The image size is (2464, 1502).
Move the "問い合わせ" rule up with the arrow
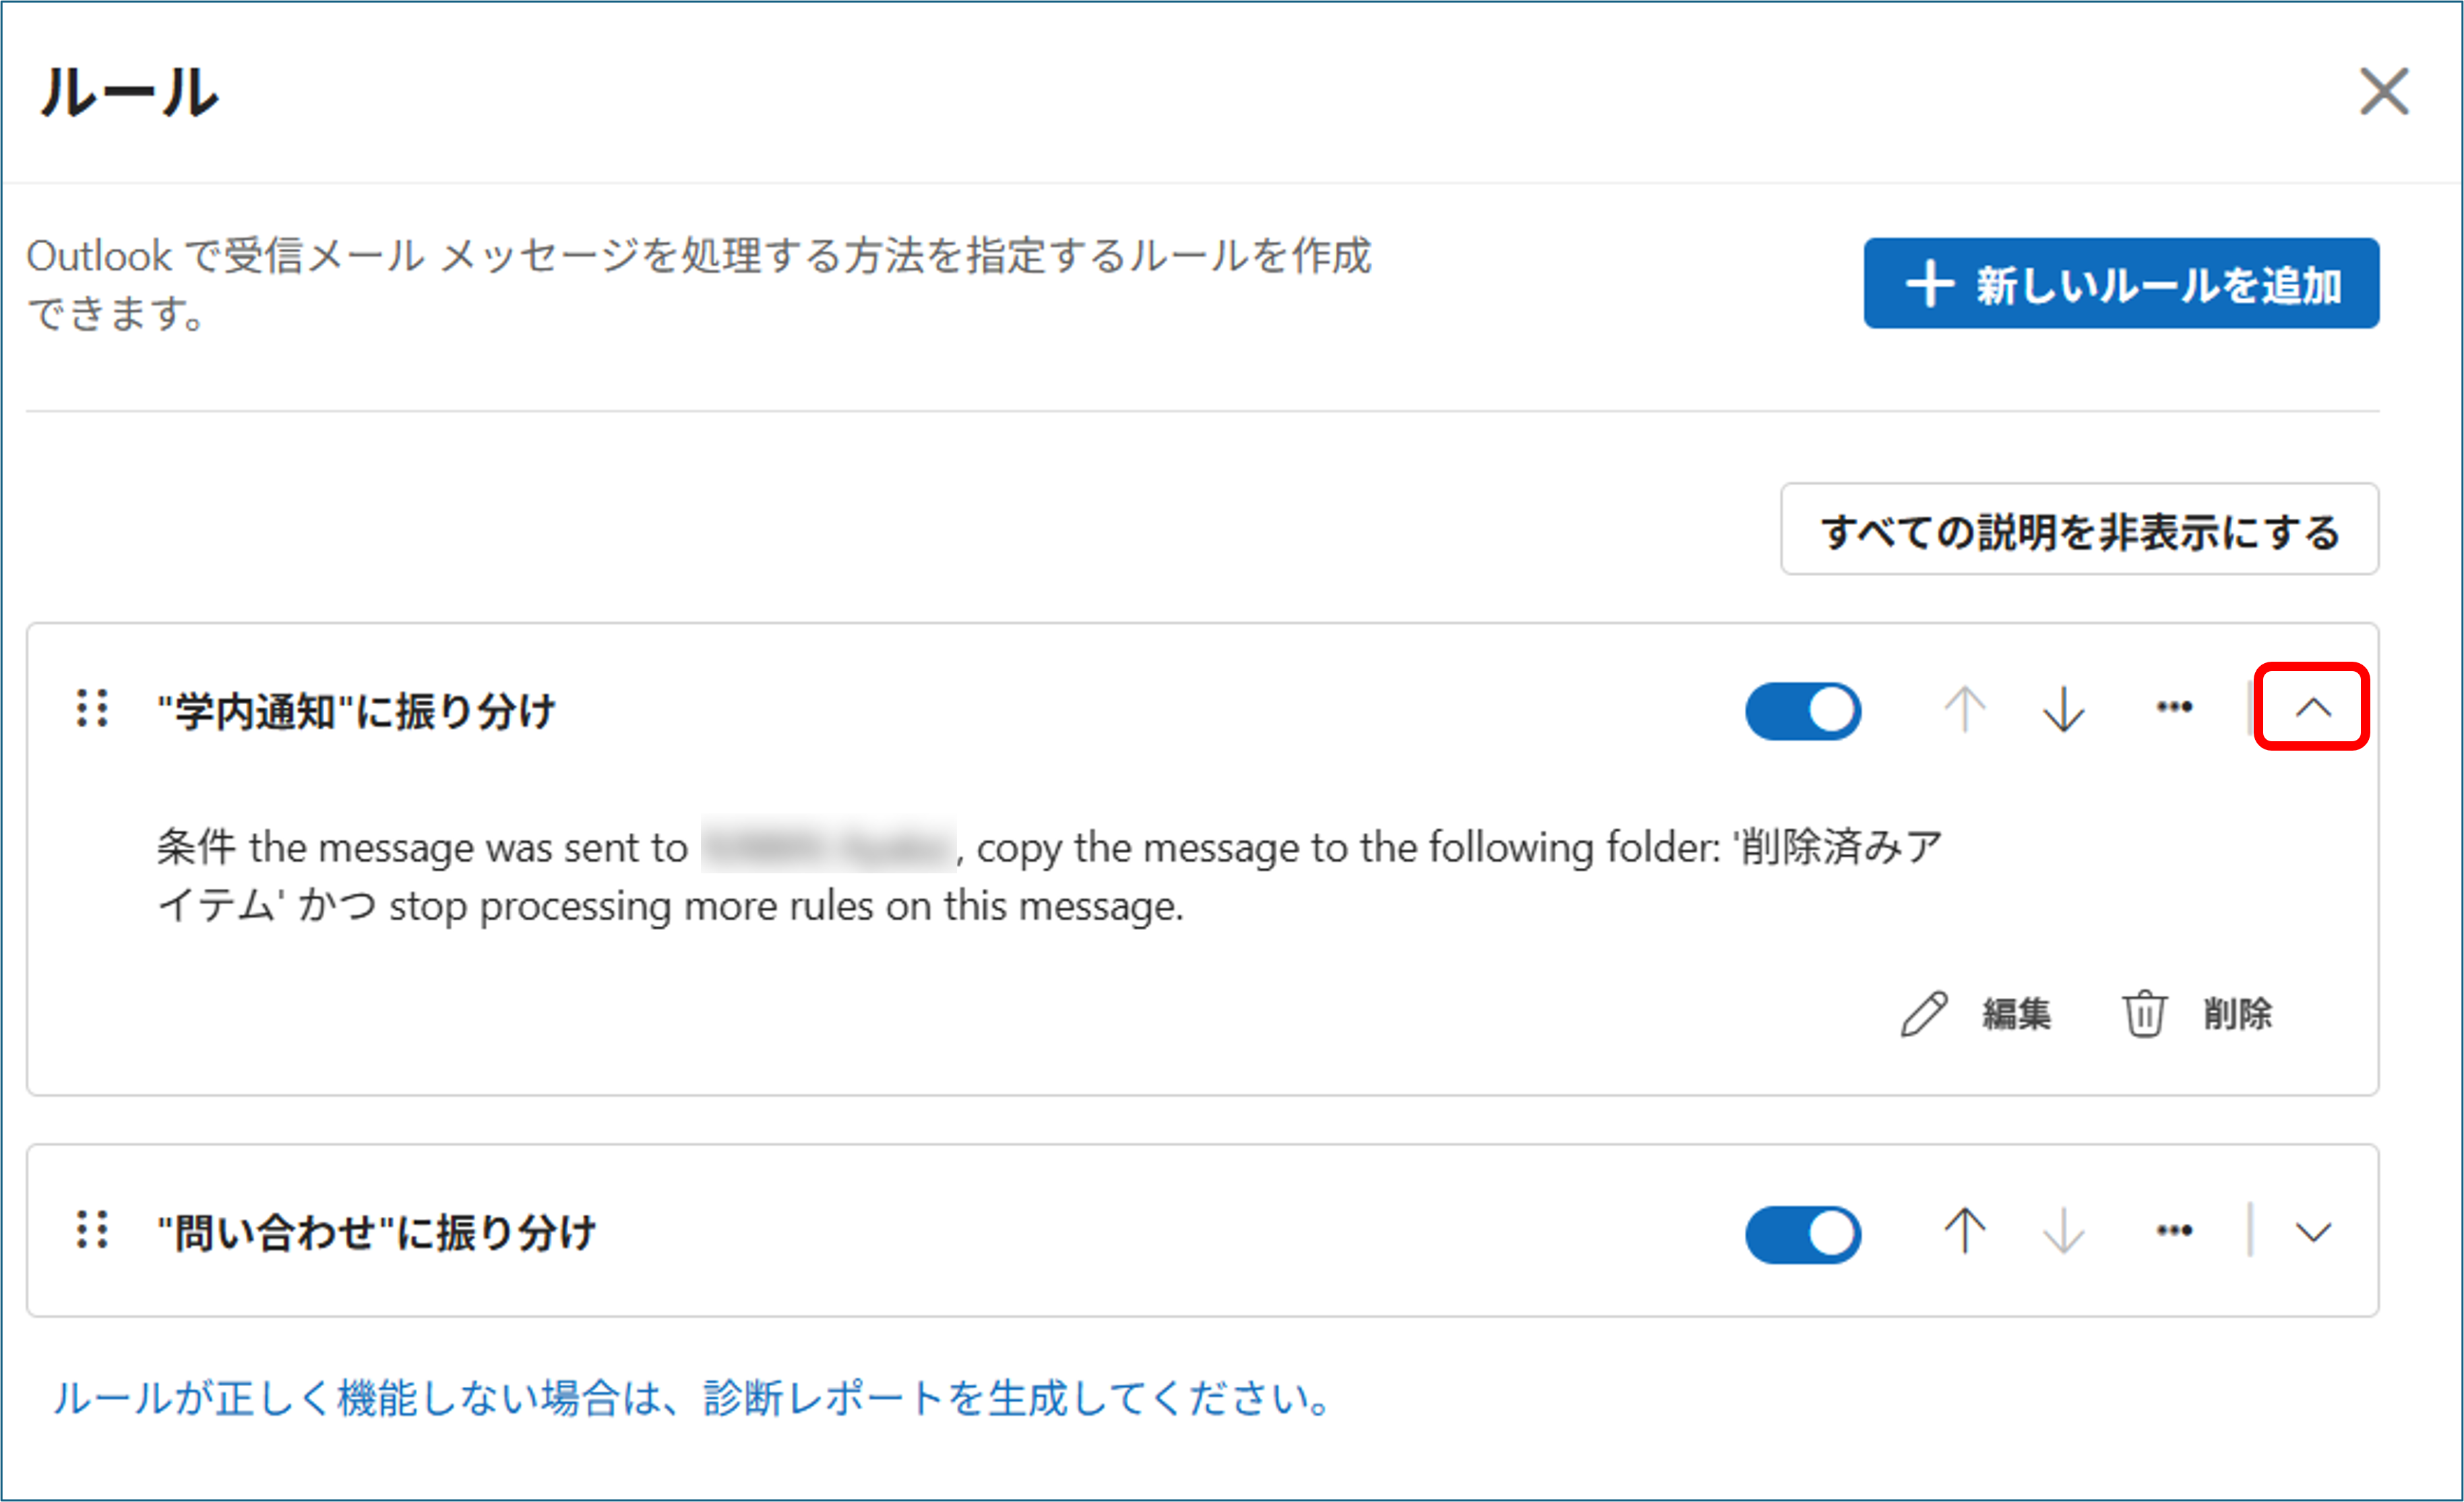(1964, 1231)
